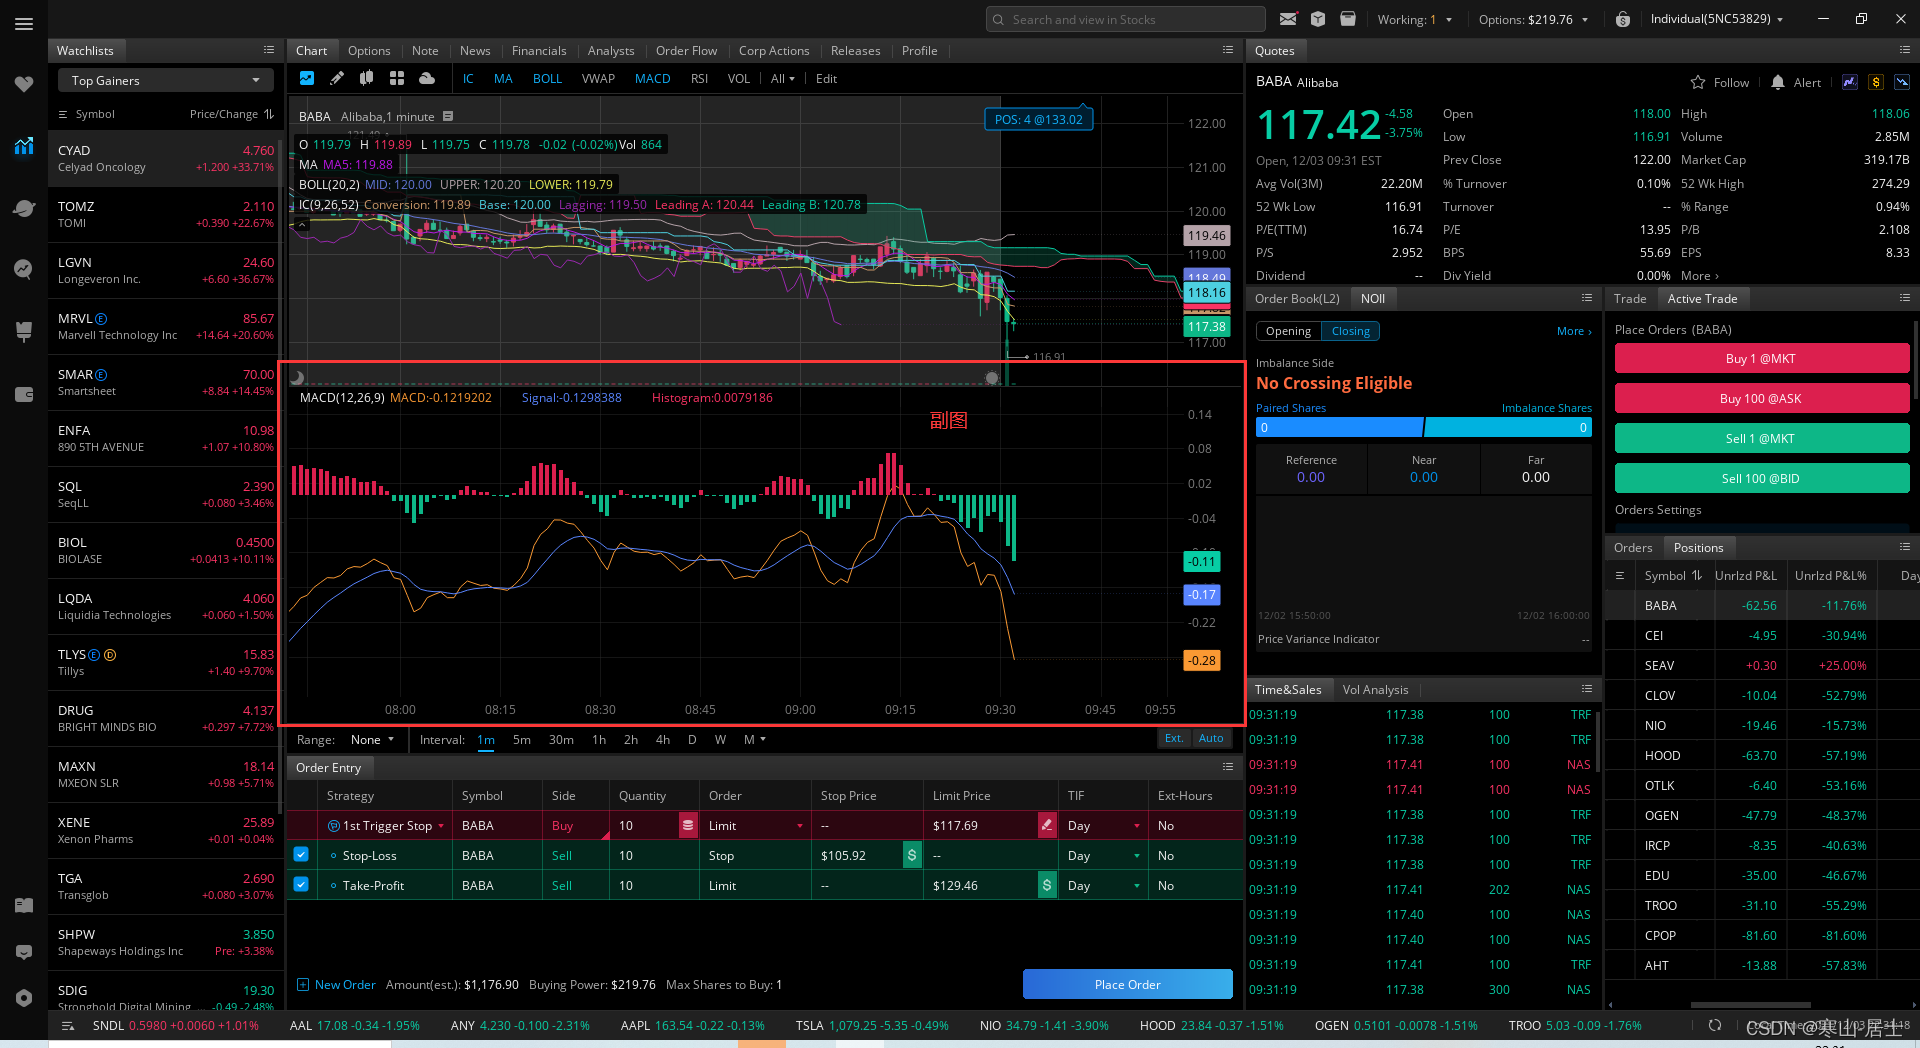Click the New Order link
Viewport: 1920px width, 1048px height.
[x=336, y=985]
